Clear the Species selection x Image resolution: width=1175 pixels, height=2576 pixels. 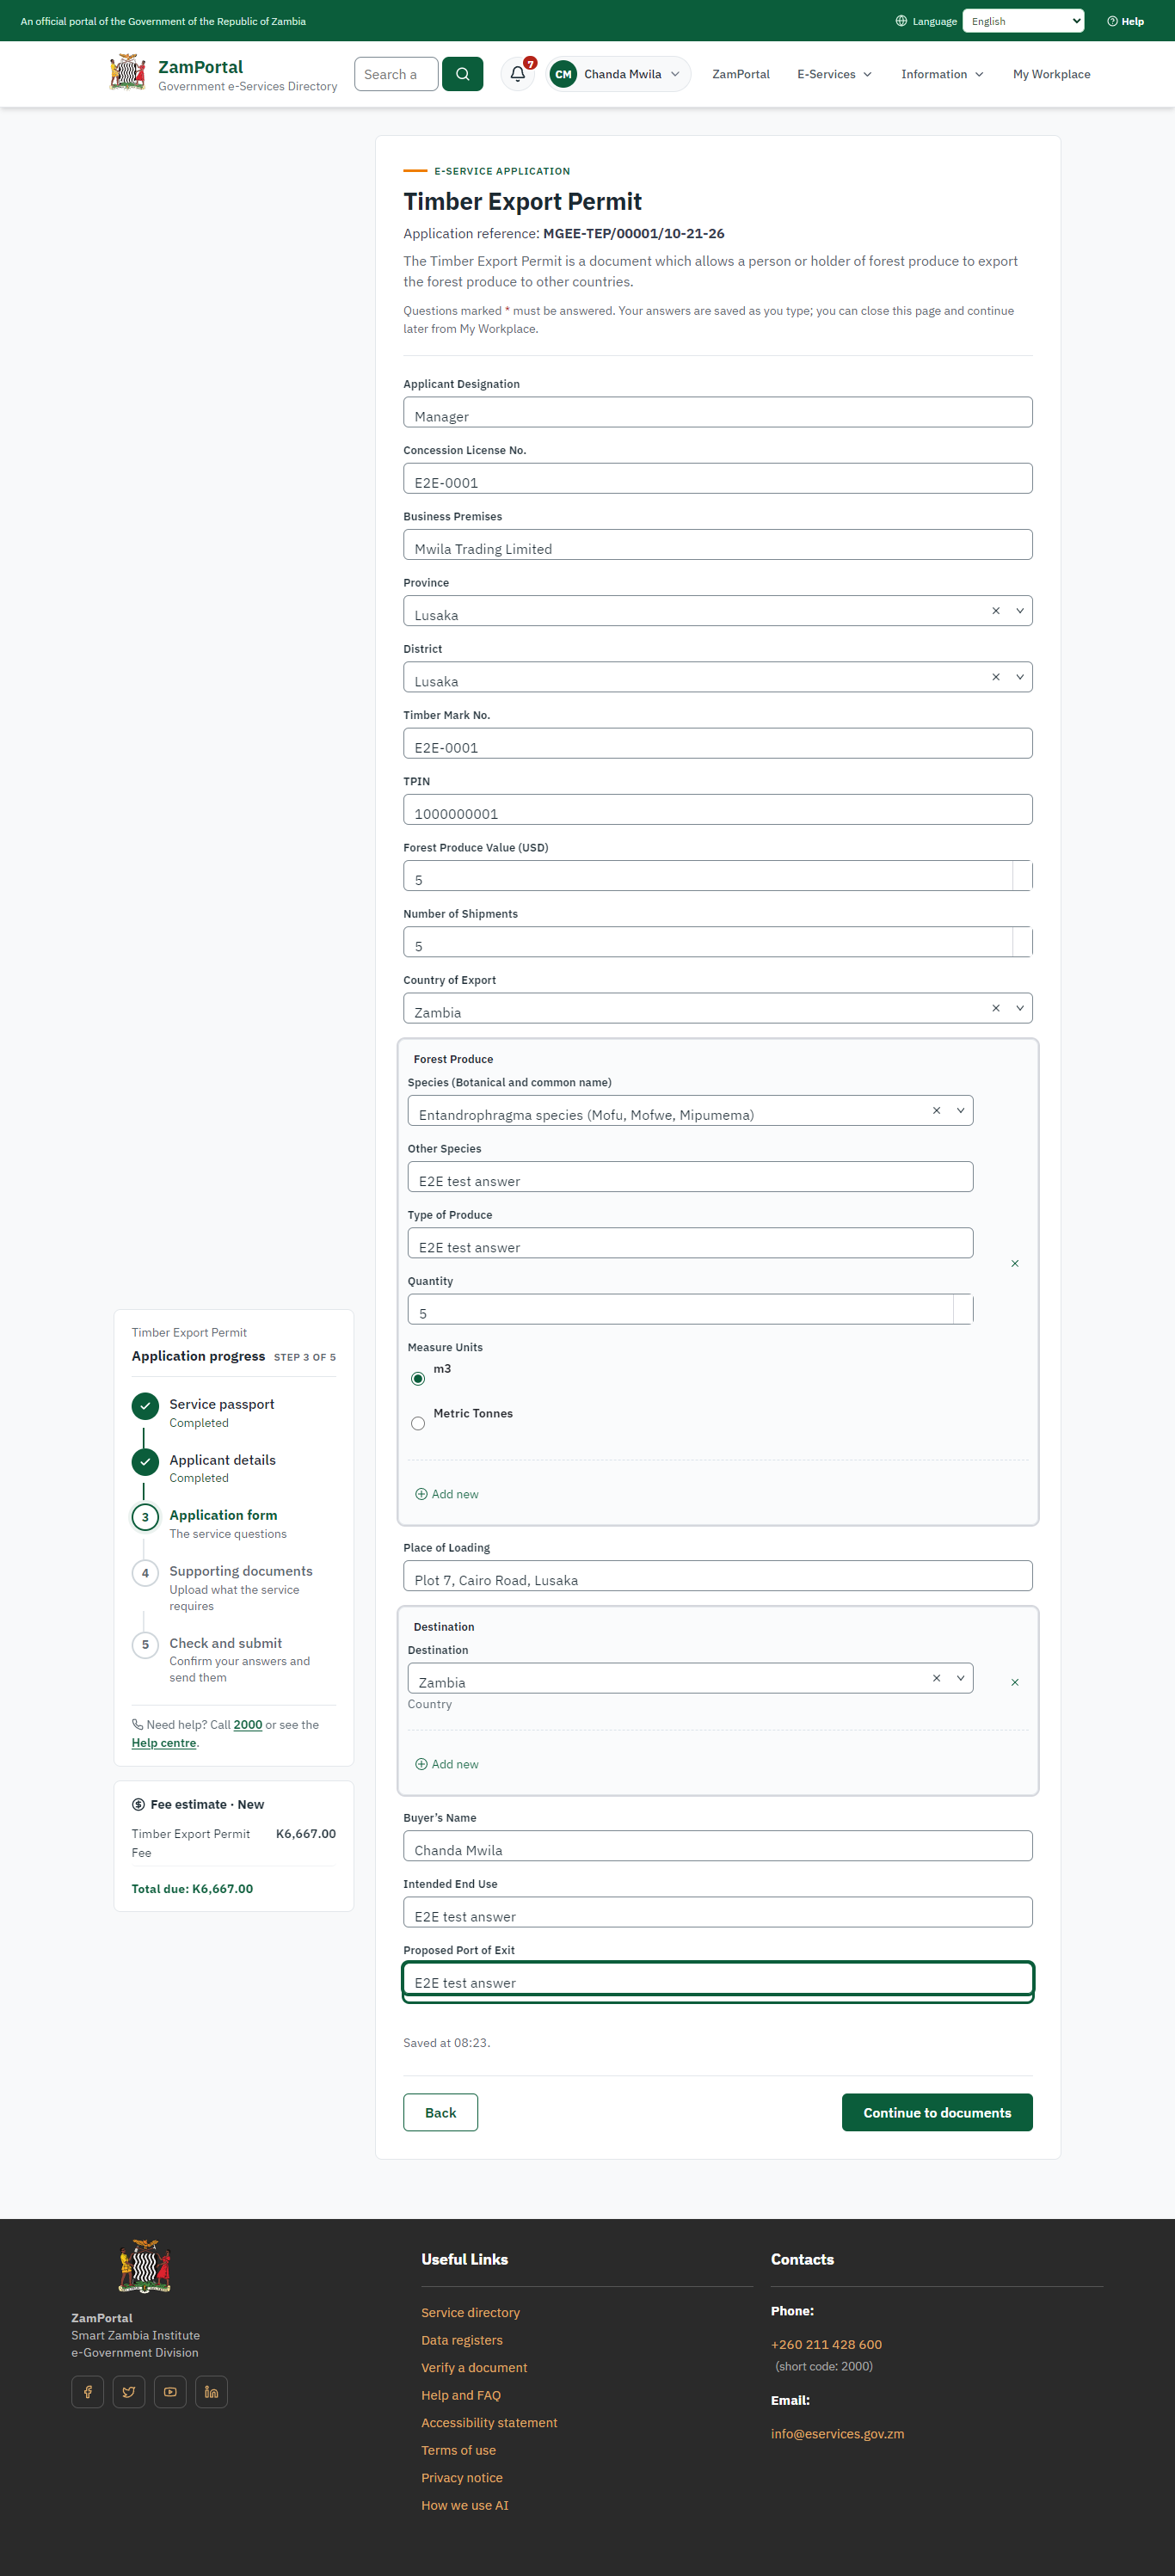[x=936, y=1111]
